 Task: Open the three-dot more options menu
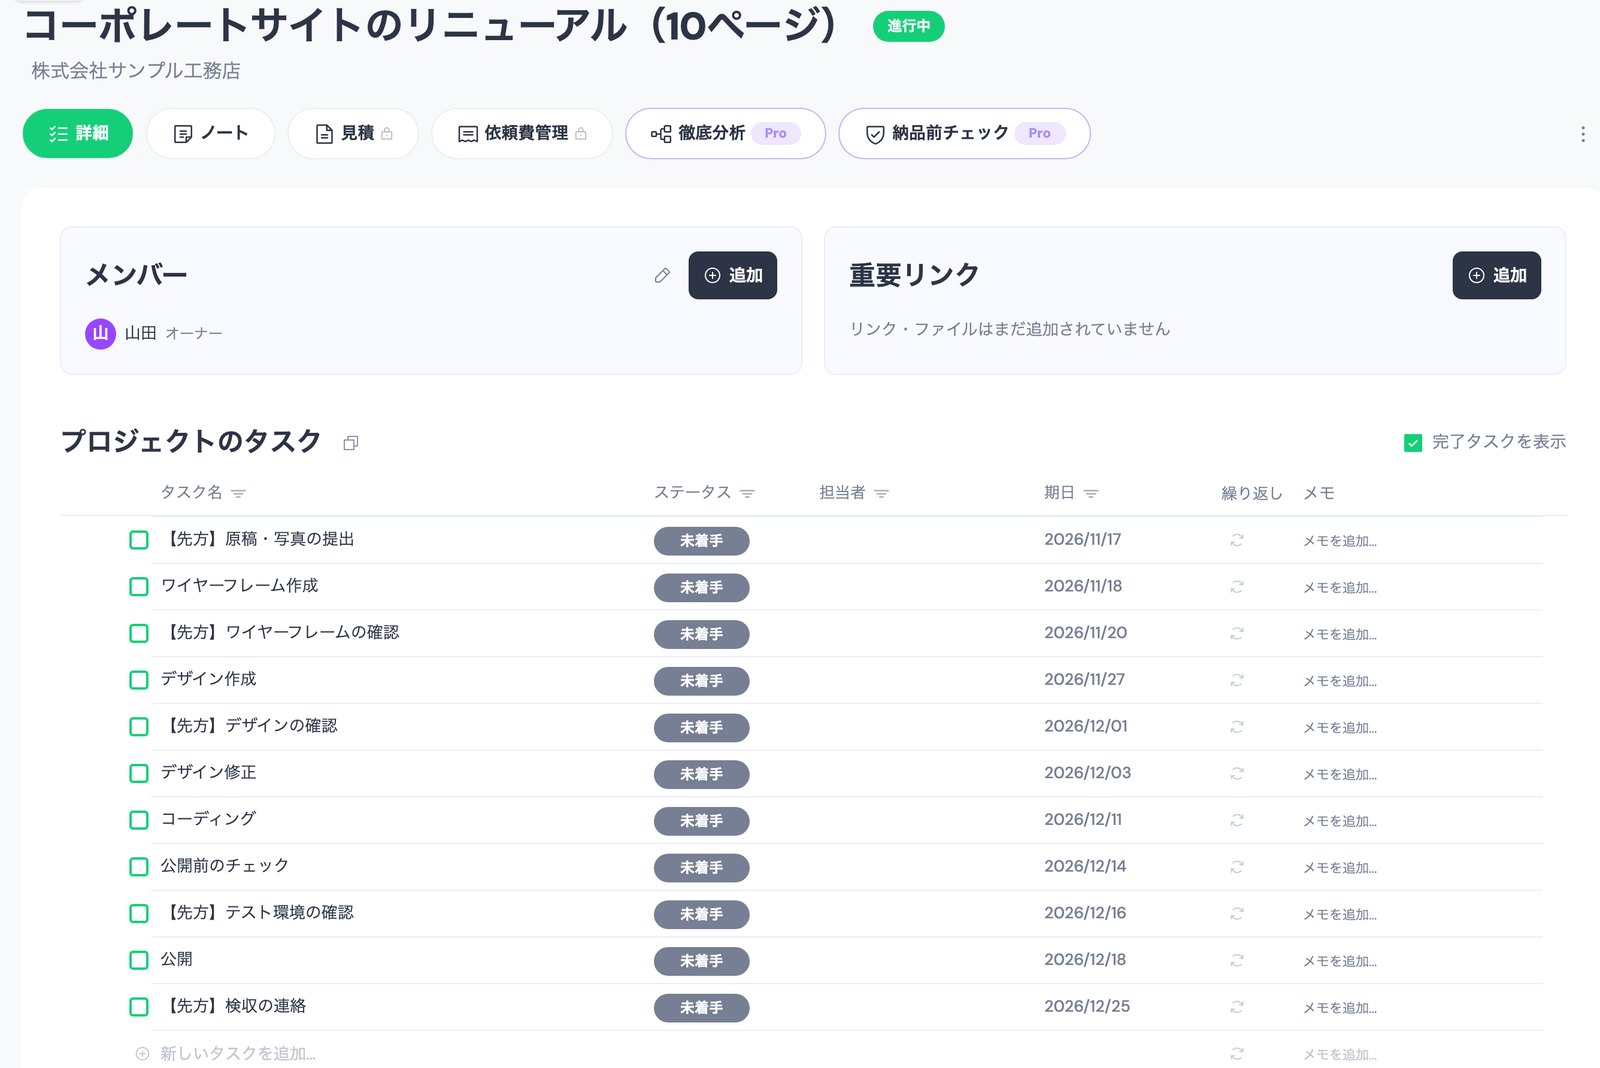coord(1582,134)
